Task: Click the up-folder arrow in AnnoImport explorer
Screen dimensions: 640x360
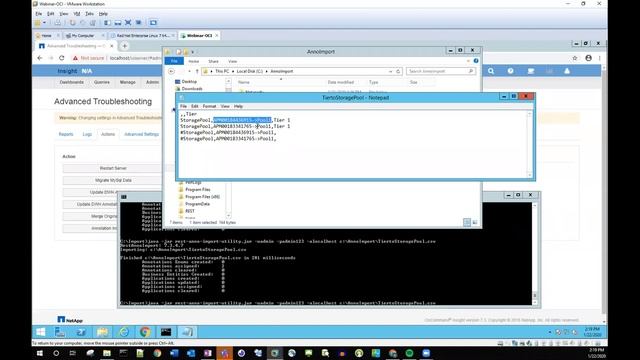Action: (x=197, y=71)
